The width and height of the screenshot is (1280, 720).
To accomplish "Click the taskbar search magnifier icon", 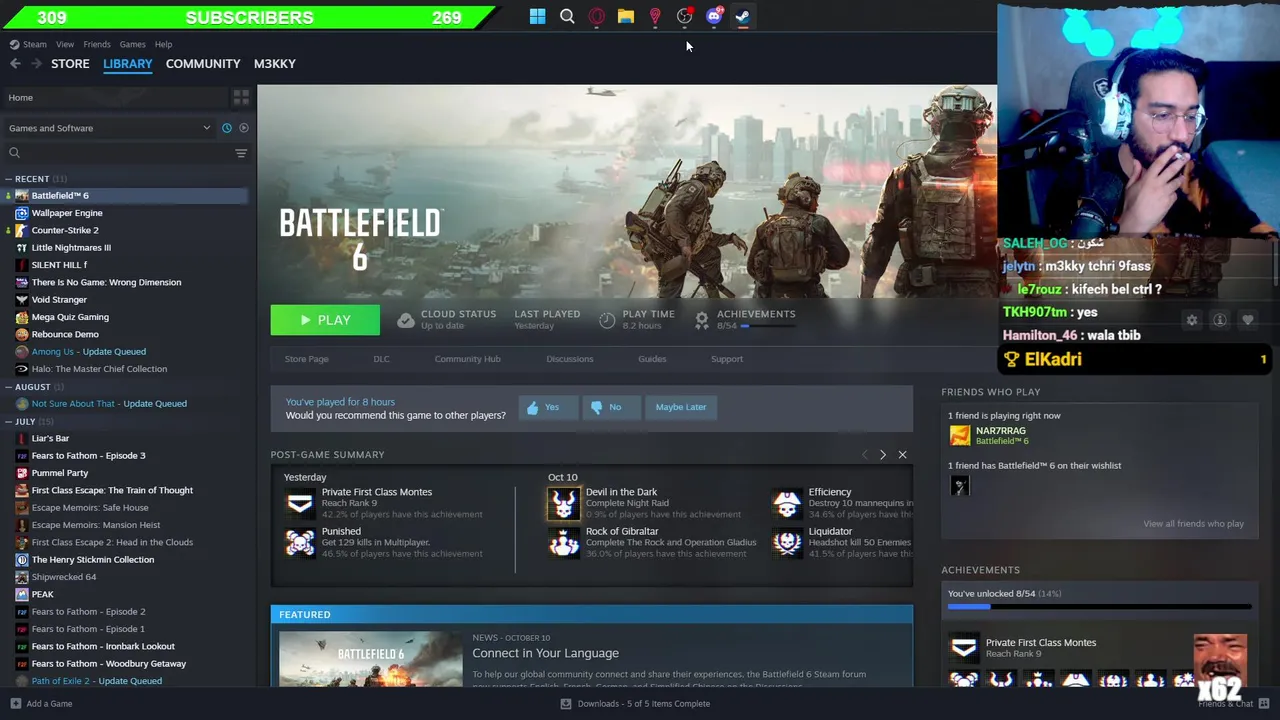I will coord(567,16).
